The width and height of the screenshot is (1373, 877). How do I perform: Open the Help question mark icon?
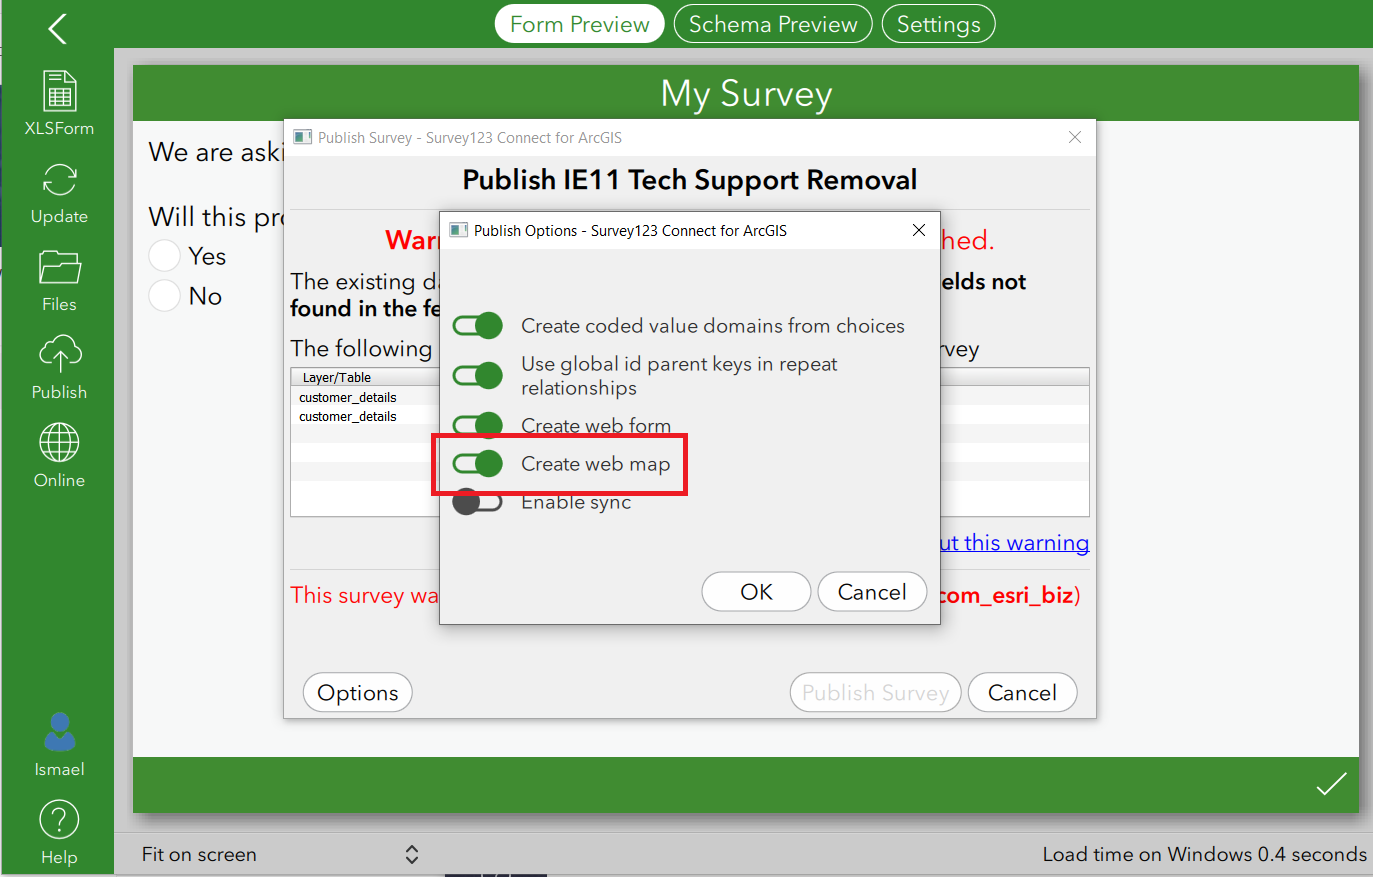tap(59, 820)
